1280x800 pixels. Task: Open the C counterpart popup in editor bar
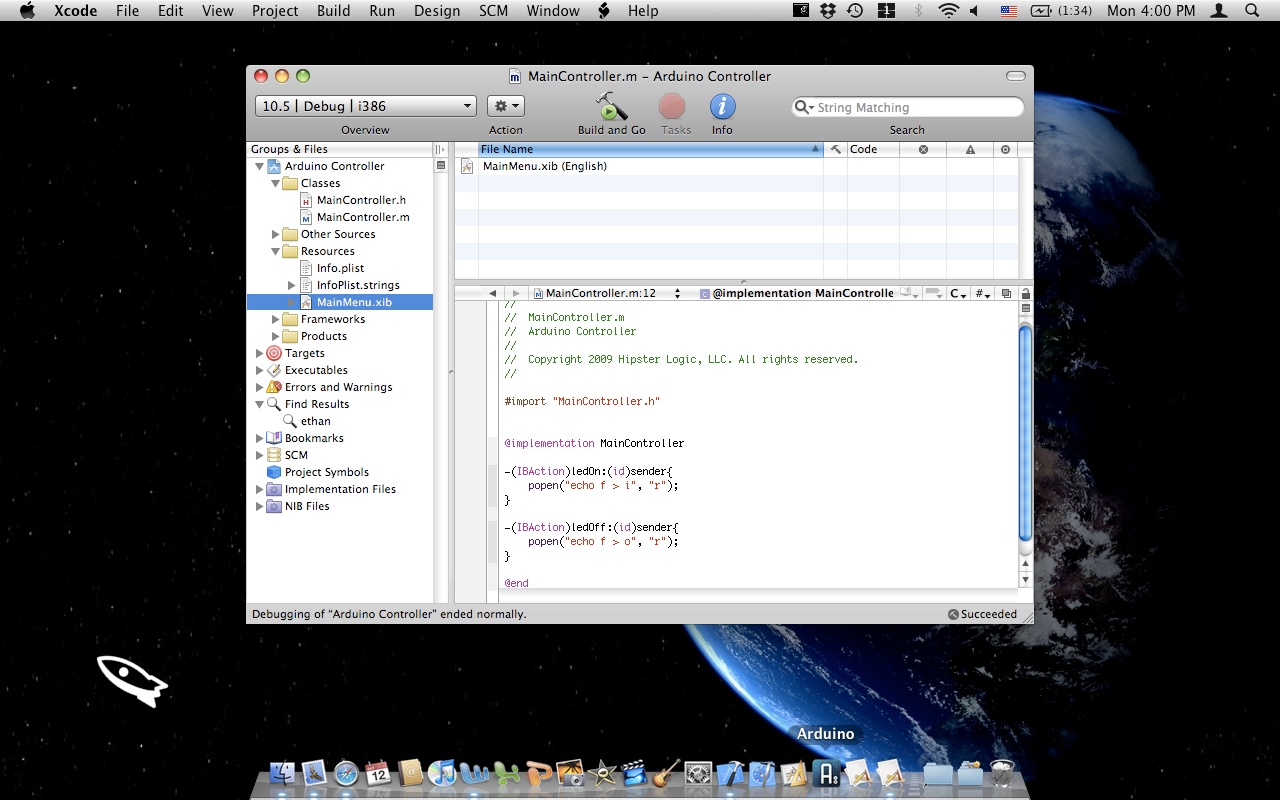click(x=958, y=293)
